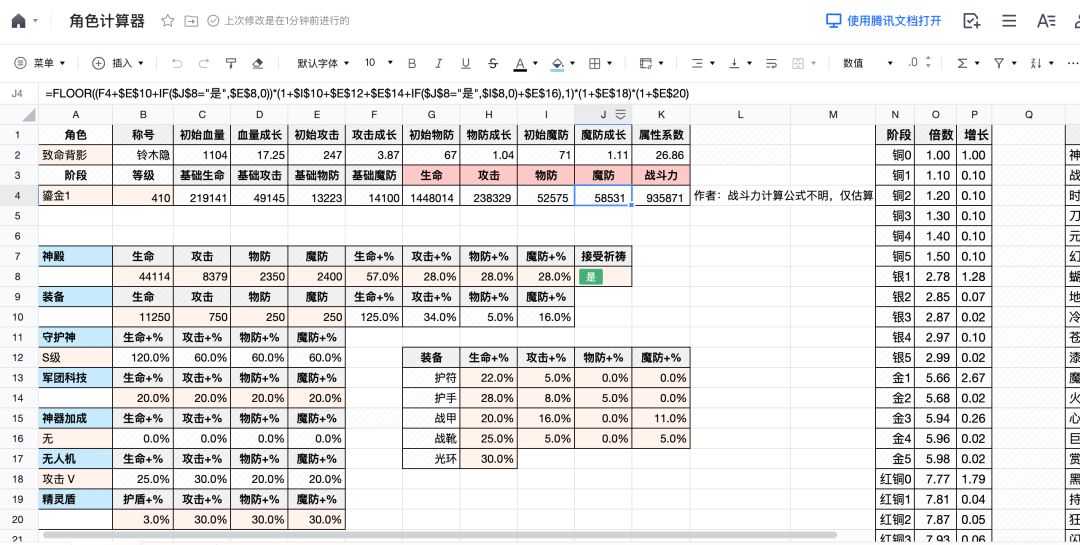Select row 4 header

click(17, 196)
